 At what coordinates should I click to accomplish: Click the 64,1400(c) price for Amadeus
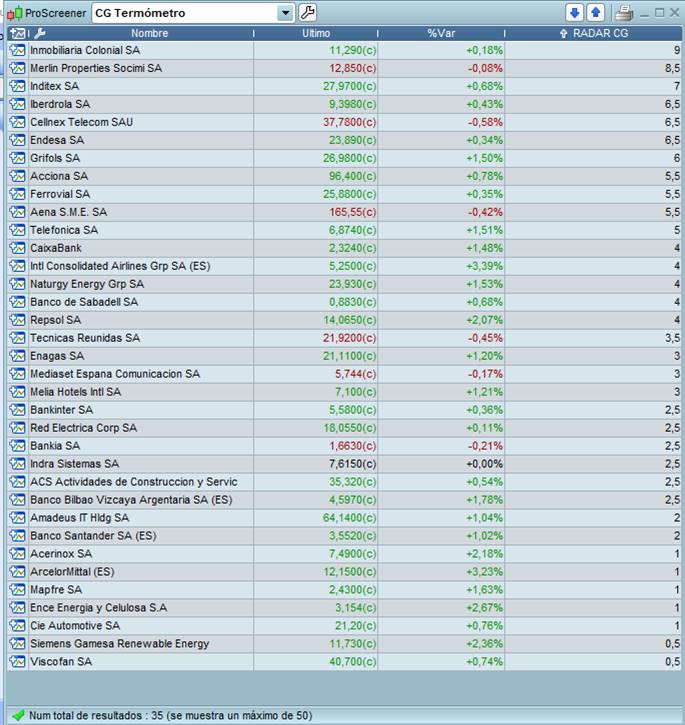[350, 518]
